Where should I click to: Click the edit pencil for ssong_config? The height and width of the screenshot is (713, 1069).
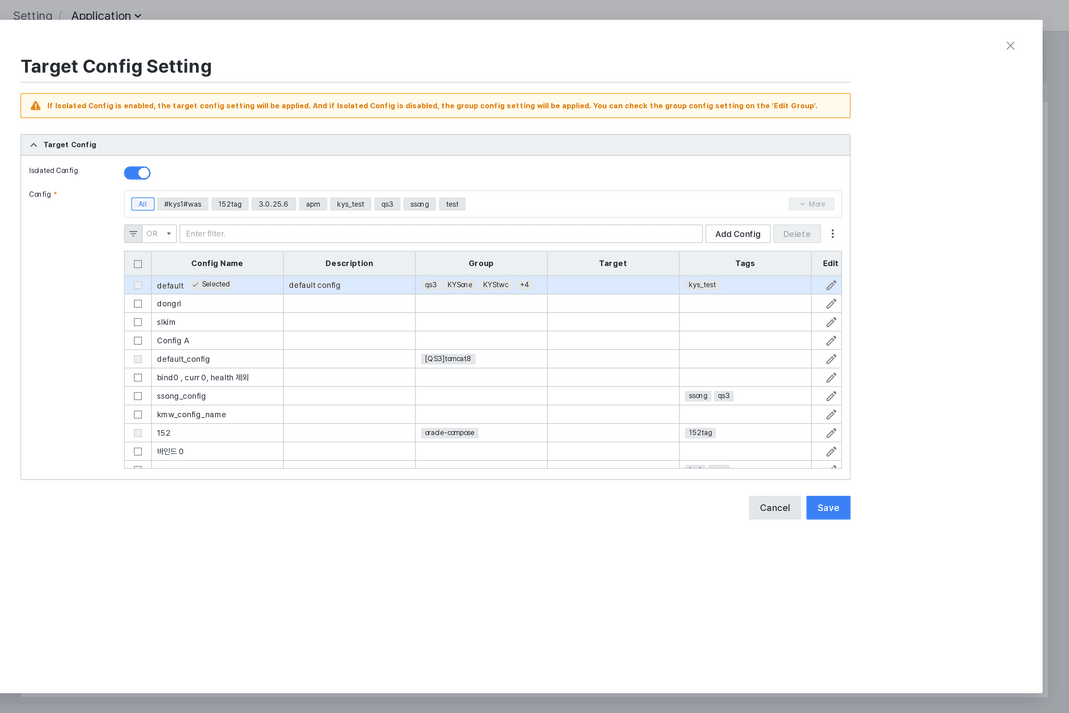click(x=830, y=395)
